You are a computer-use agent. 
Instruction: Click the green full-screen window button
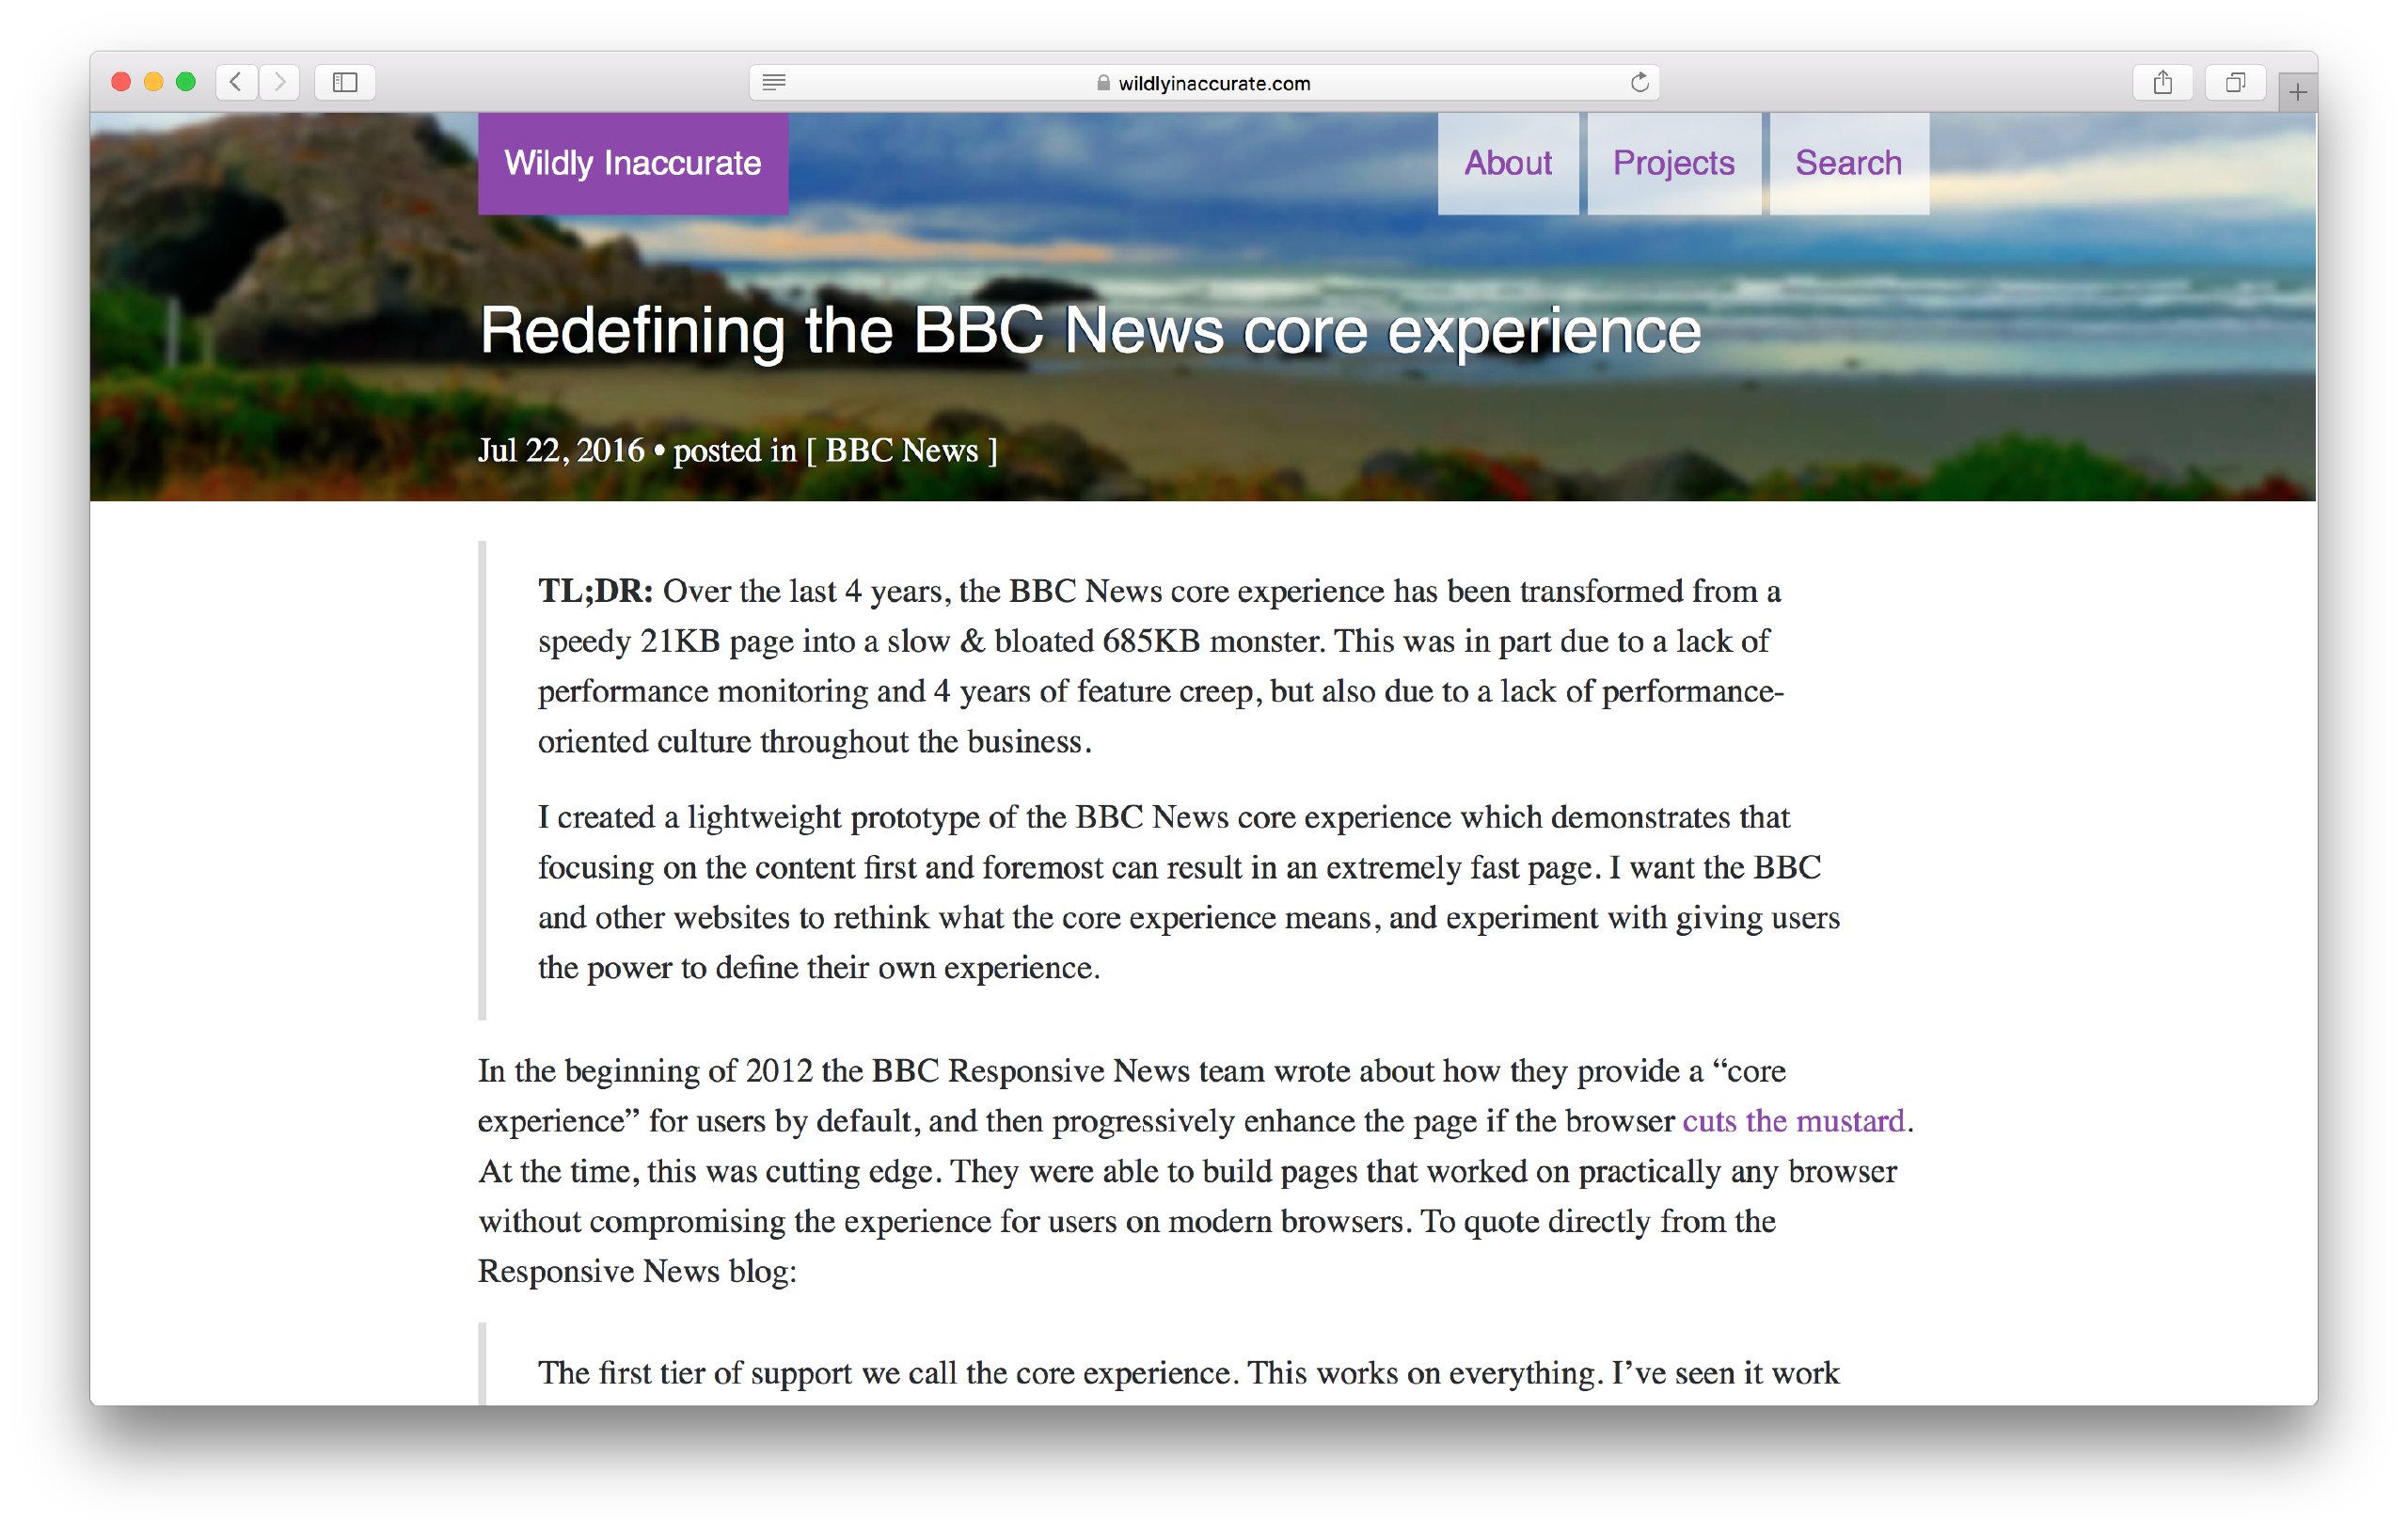click(185, 82)
